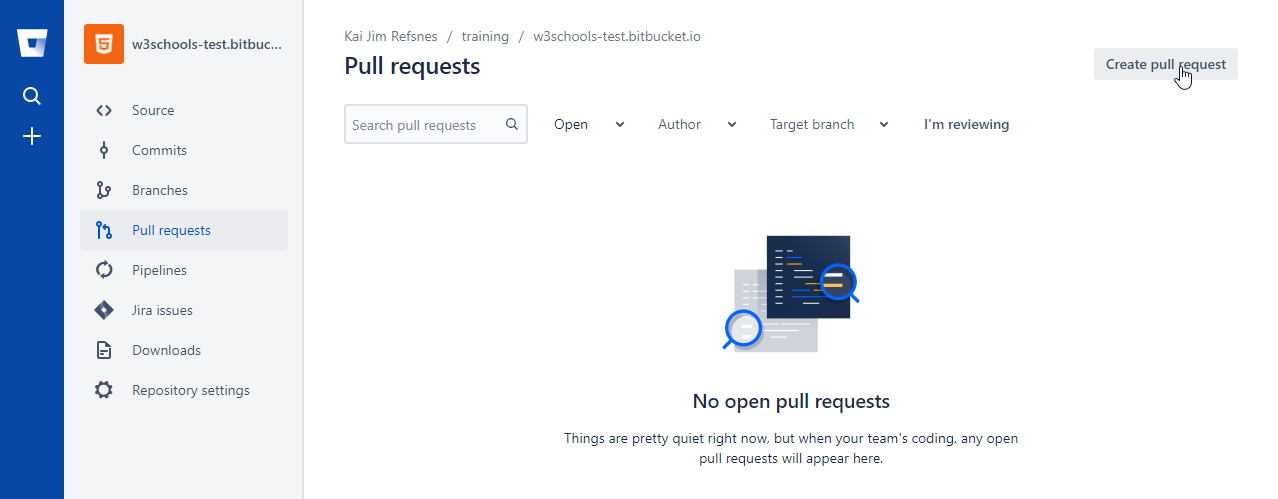The width and height of the screenshot is (1278, 499).
Task: Click the Pipelines circular icon
Action: 104,270
